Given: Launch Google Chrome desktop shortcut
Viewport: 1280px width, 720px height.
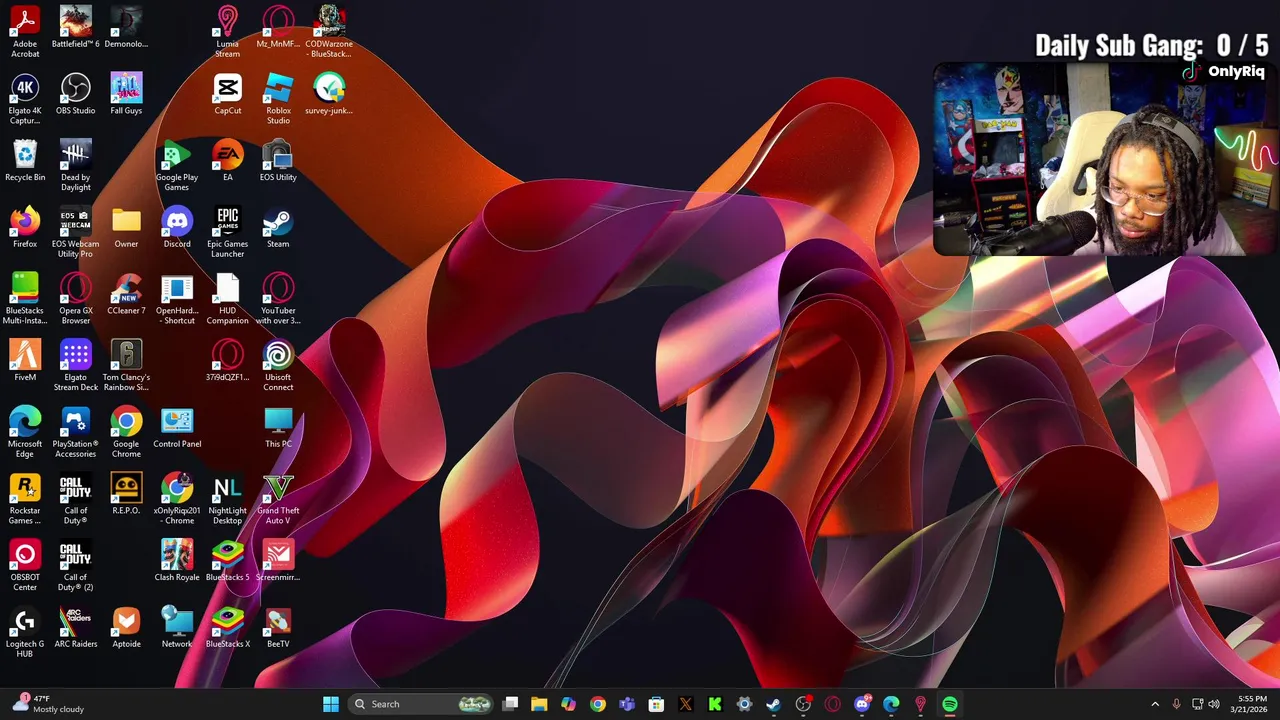Looking at the screenshot, I should coord(126,432).
